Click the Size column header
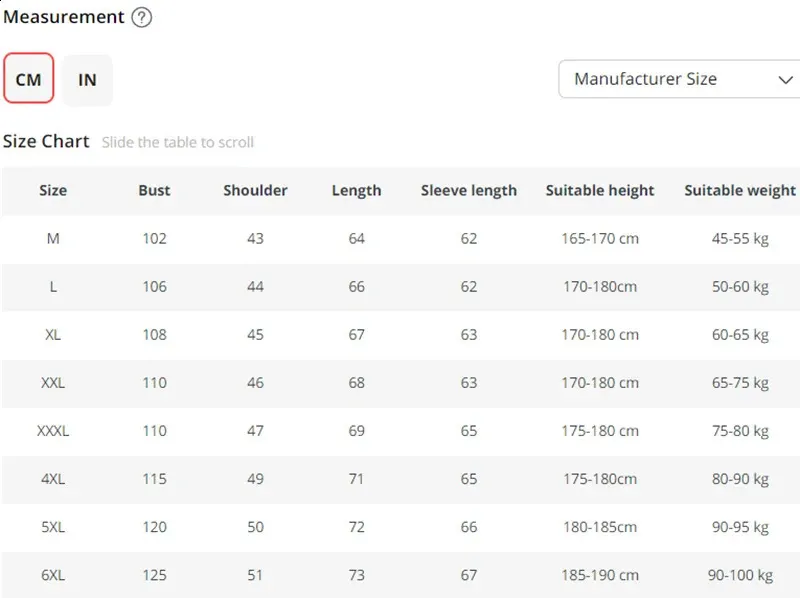 coord(53,190)
